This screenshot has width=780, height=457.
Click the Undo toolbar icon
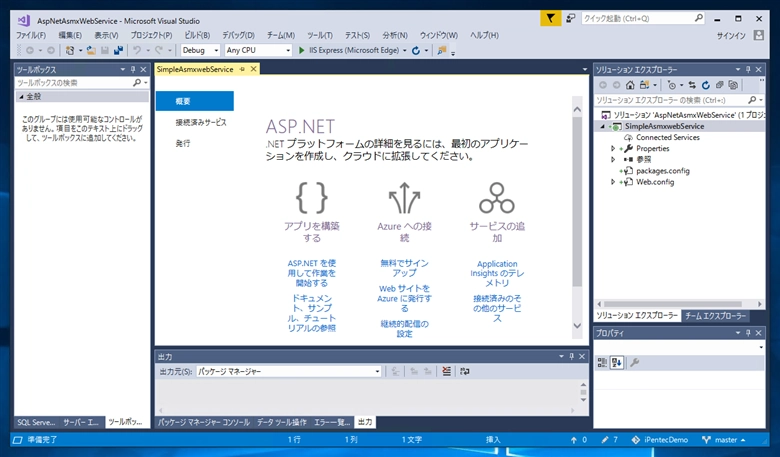[x=136, y=50]
